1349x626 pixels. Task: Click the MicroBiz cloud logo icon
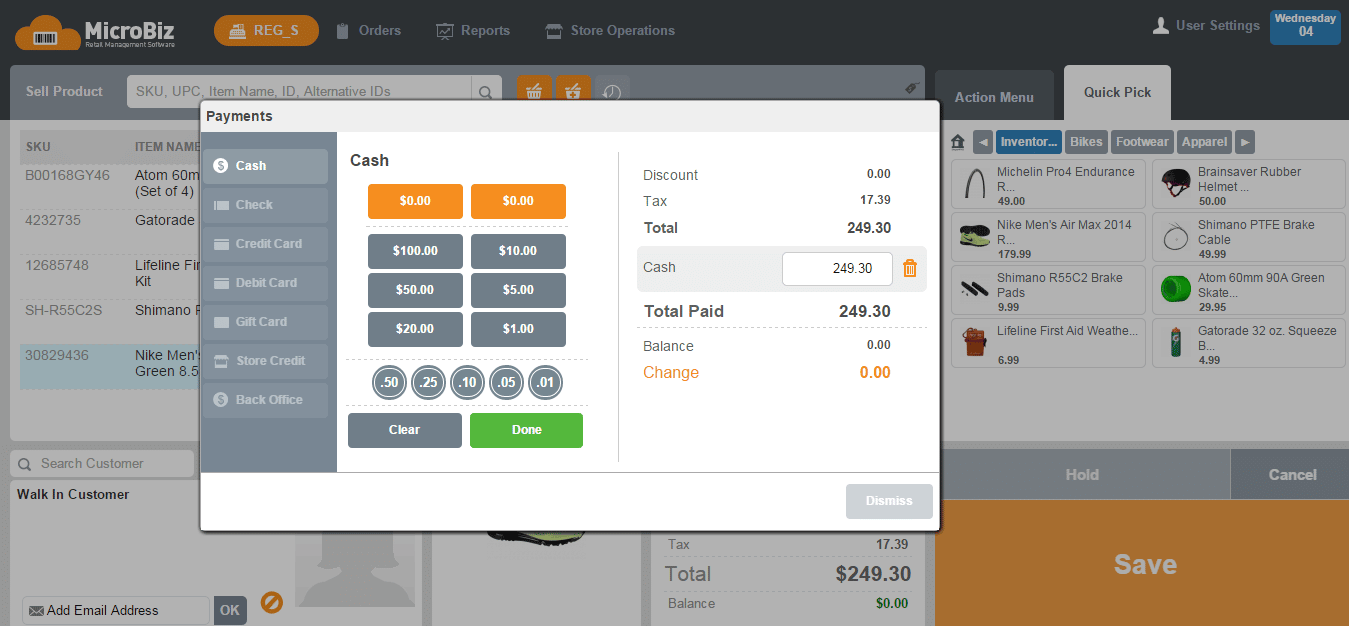click(47, 32)
